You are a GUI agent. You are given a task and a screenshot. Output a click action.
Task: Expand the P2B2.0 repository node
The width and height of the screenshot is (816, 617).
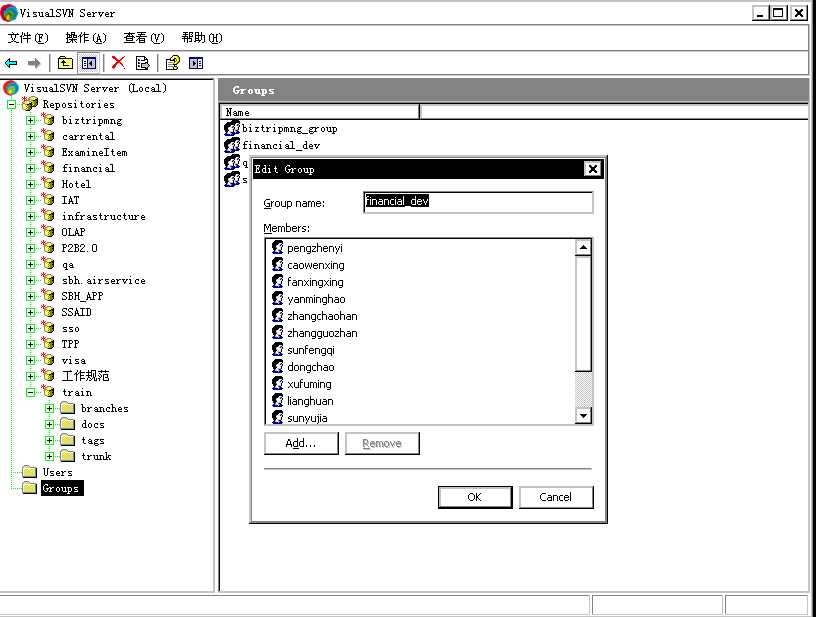coord(31,248)
